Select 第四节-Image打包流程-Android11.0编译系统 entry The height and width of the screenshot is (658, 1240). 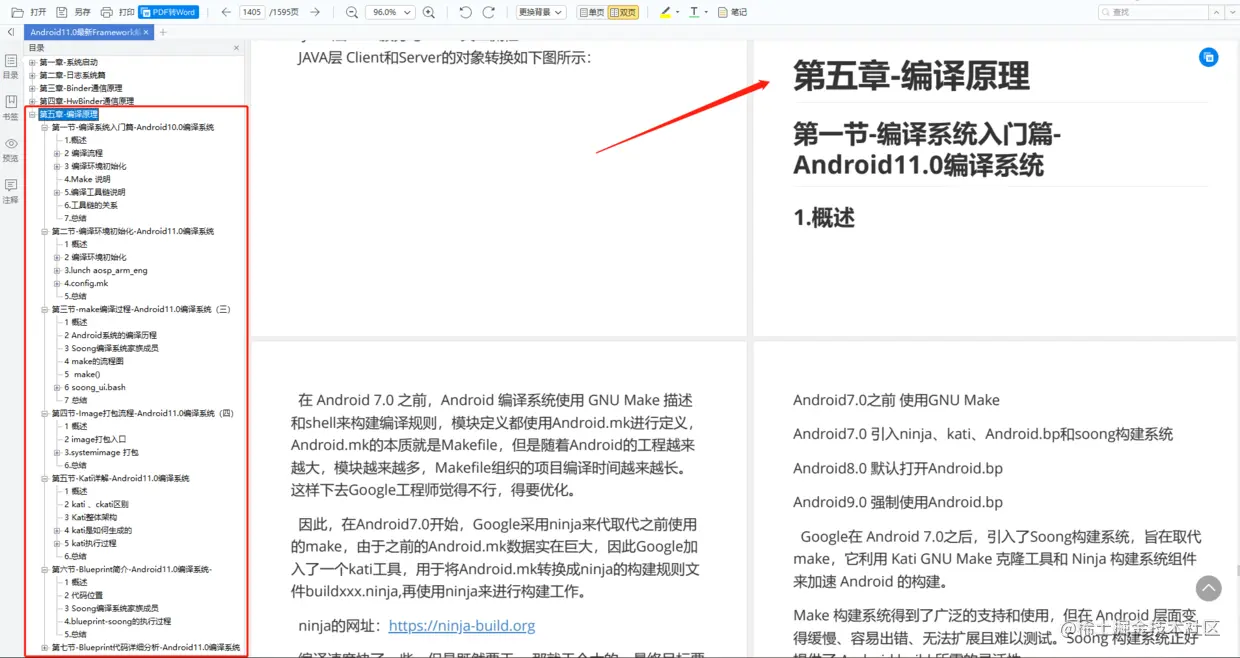142,413
